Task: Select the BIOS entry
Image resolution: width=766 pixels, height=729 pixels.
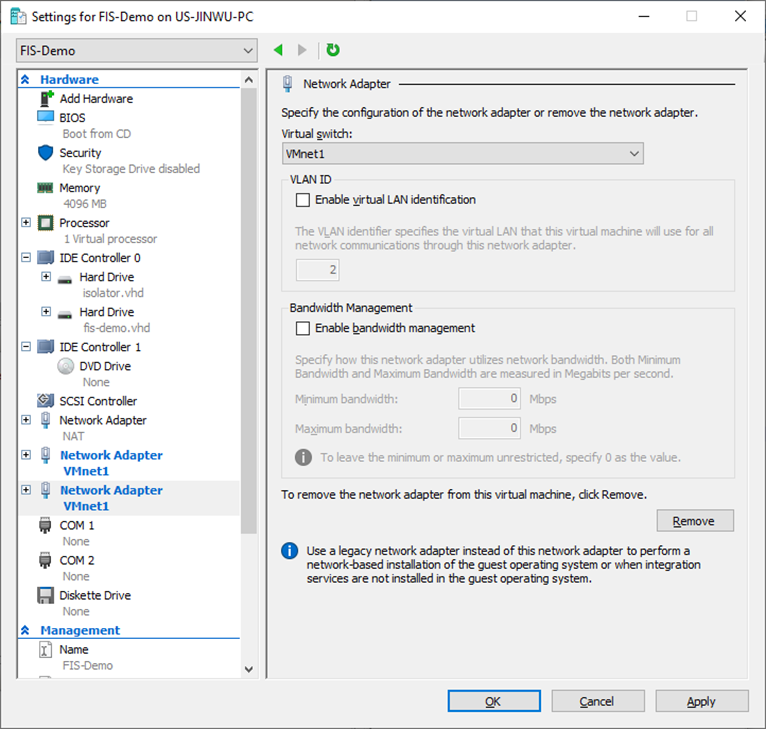Action: tap(72, 118)
